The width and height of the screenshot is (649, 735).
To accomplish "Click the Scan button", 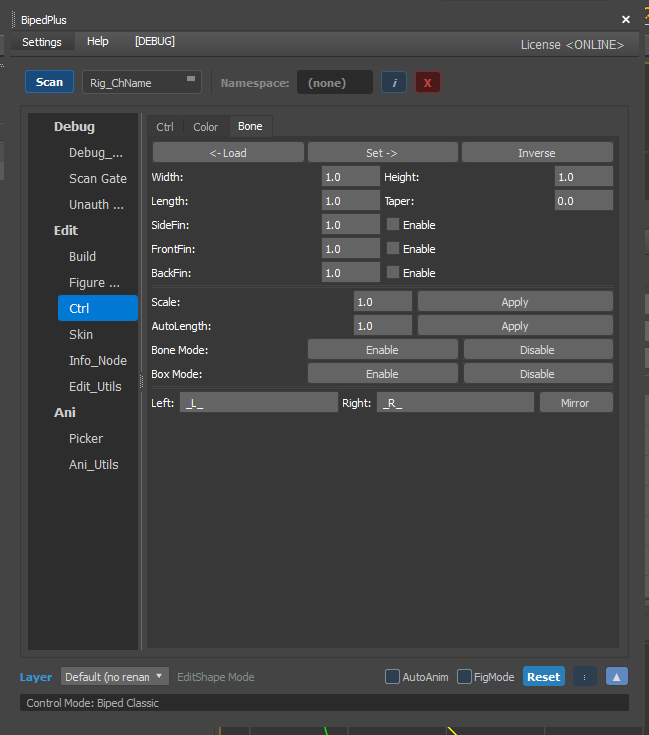I will coord(49,82).
